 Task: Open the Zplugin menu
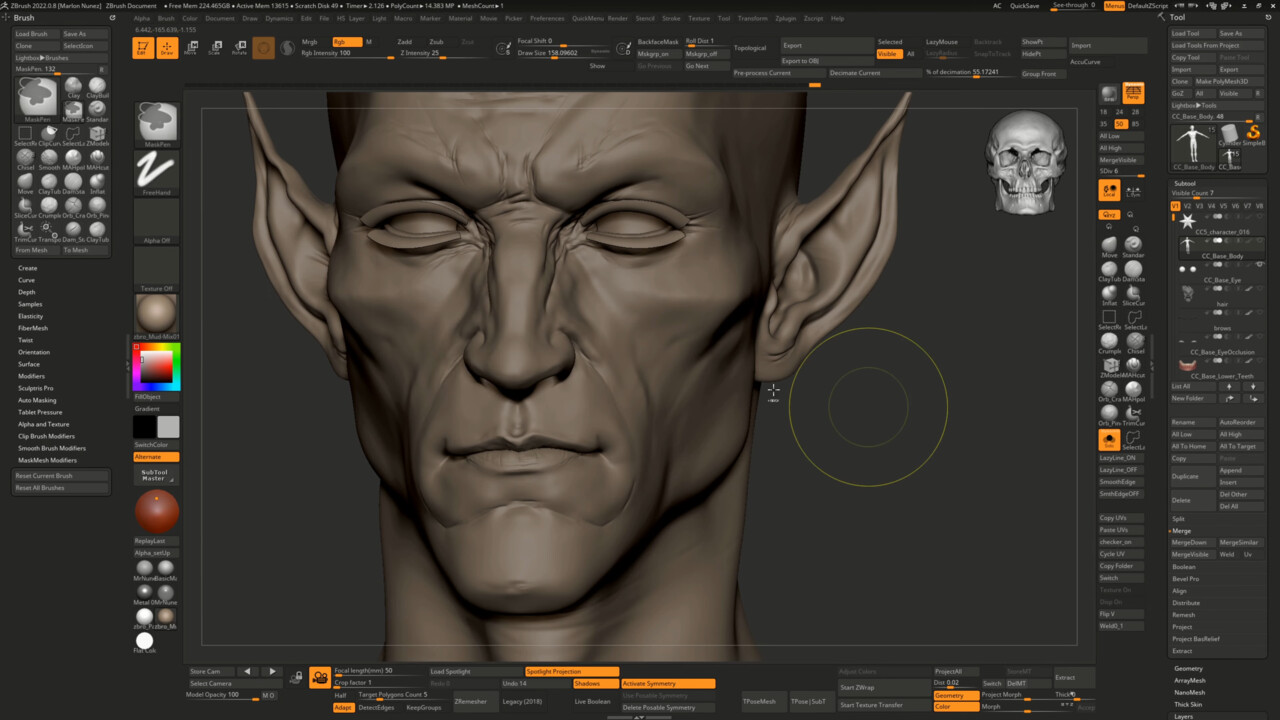[x=786, y=18]
